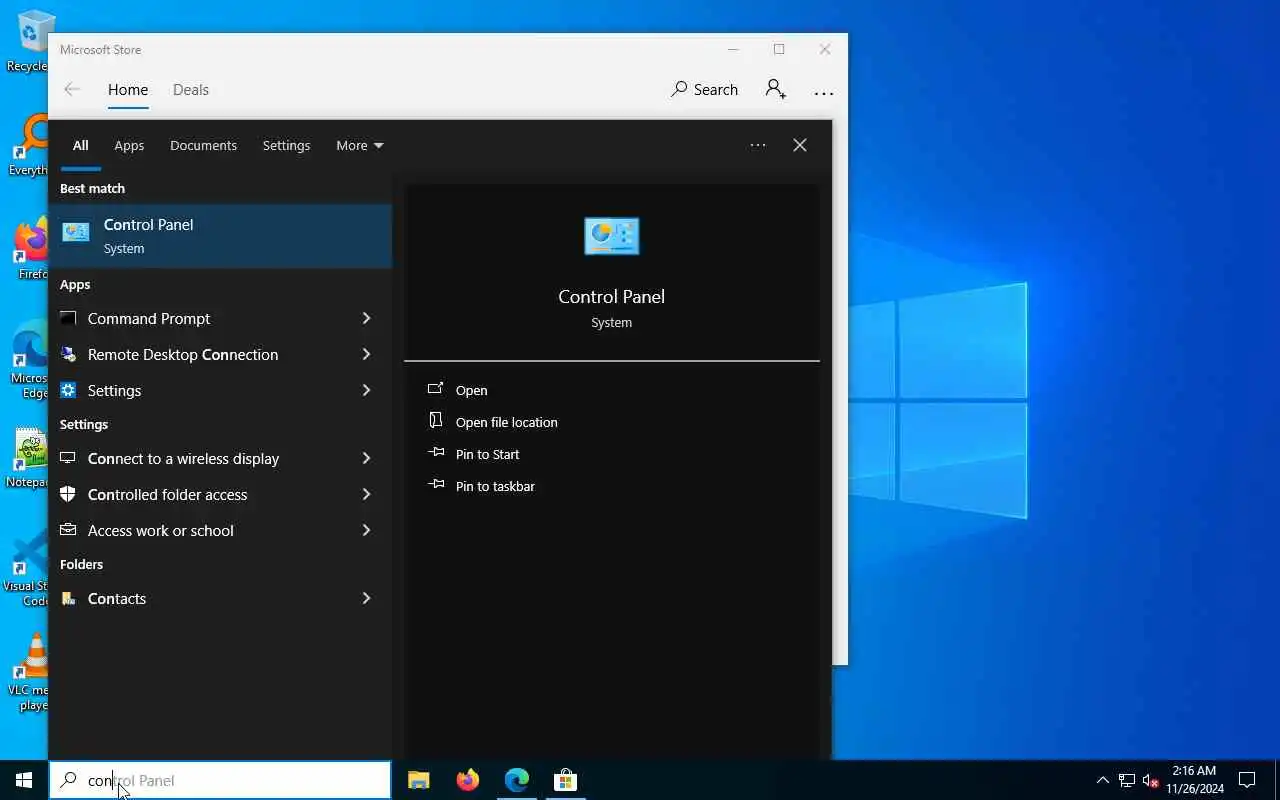Open Microsoft Edge from the taskbar

(x=517, y=780)
